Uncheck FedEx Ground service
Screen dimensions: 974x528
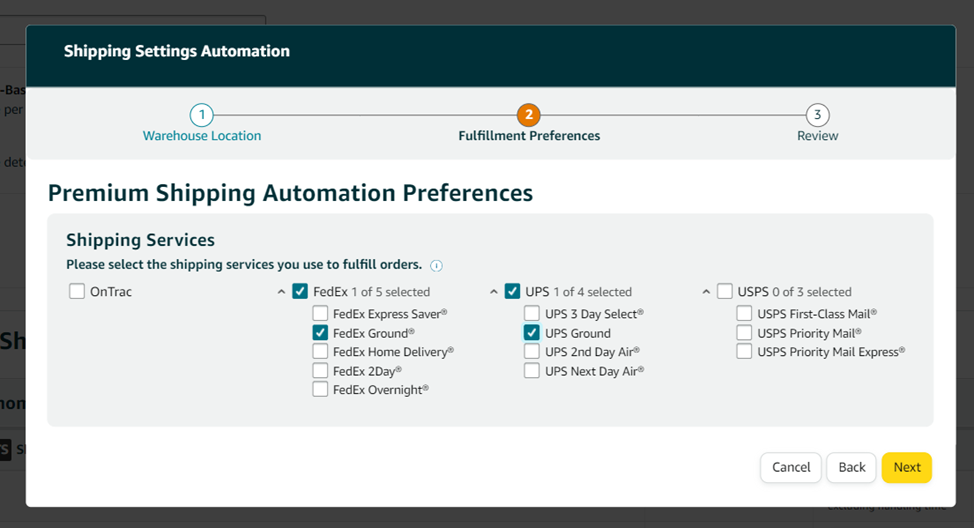point(320,333)
